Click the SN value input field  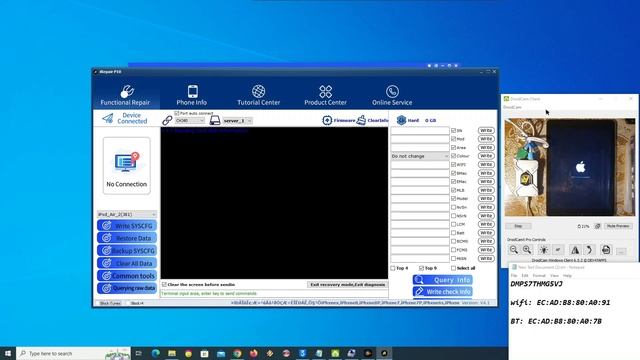pos(420,131)
